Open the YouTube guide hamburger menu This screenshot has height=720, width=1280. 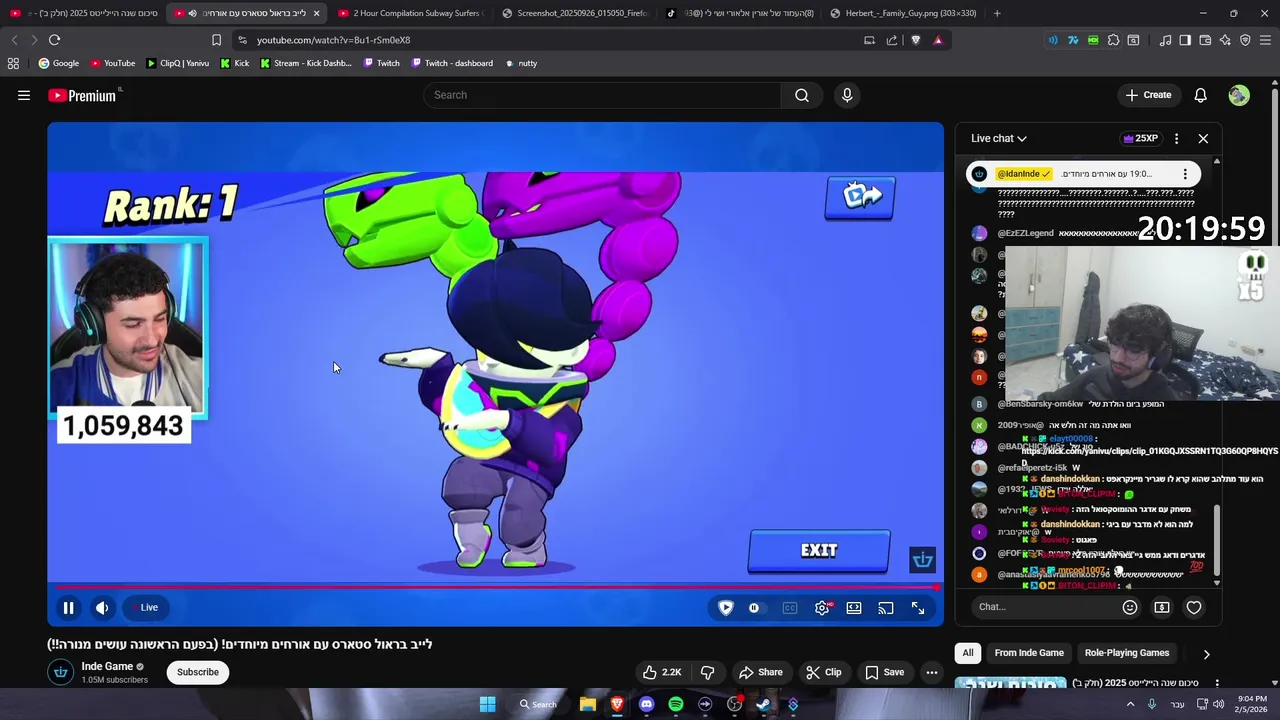pos(24,95)
